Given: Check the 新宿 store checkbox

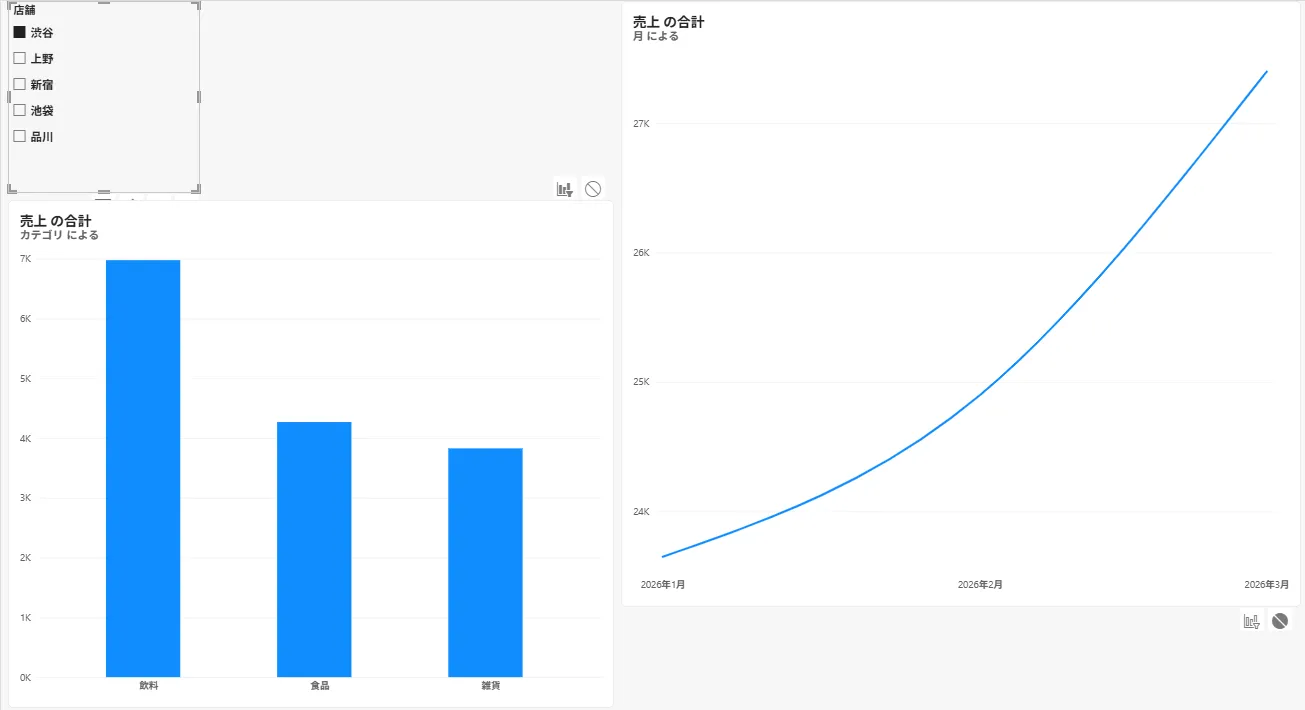Looking at the screenshot, I should point(19,84).
